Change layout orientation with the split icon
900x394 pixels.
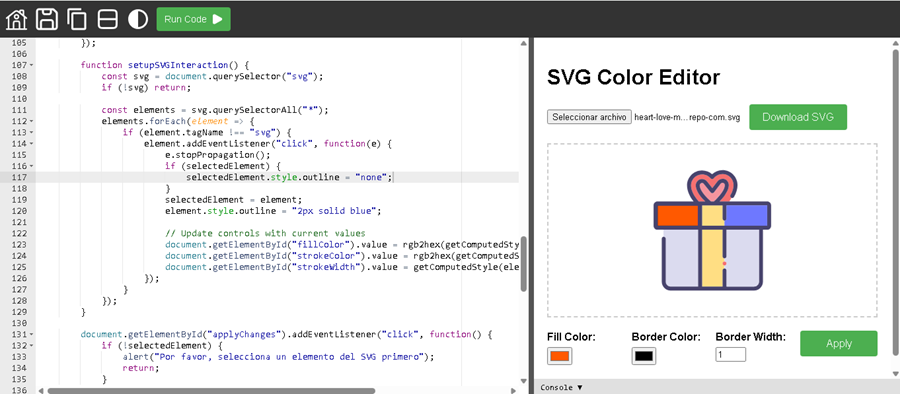(107, 19)
